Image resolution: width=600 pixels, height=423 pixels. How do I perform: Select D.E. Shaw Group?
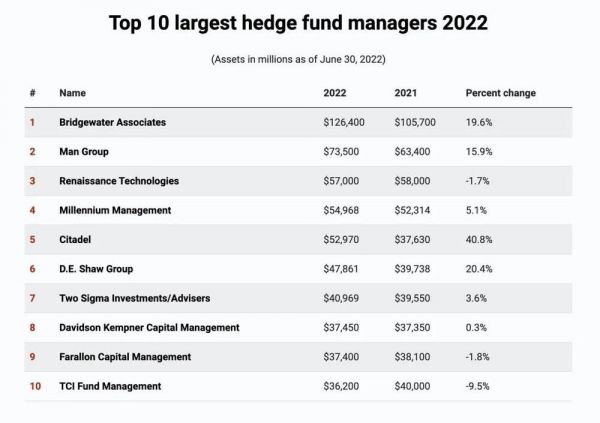(x=96, y=269)
